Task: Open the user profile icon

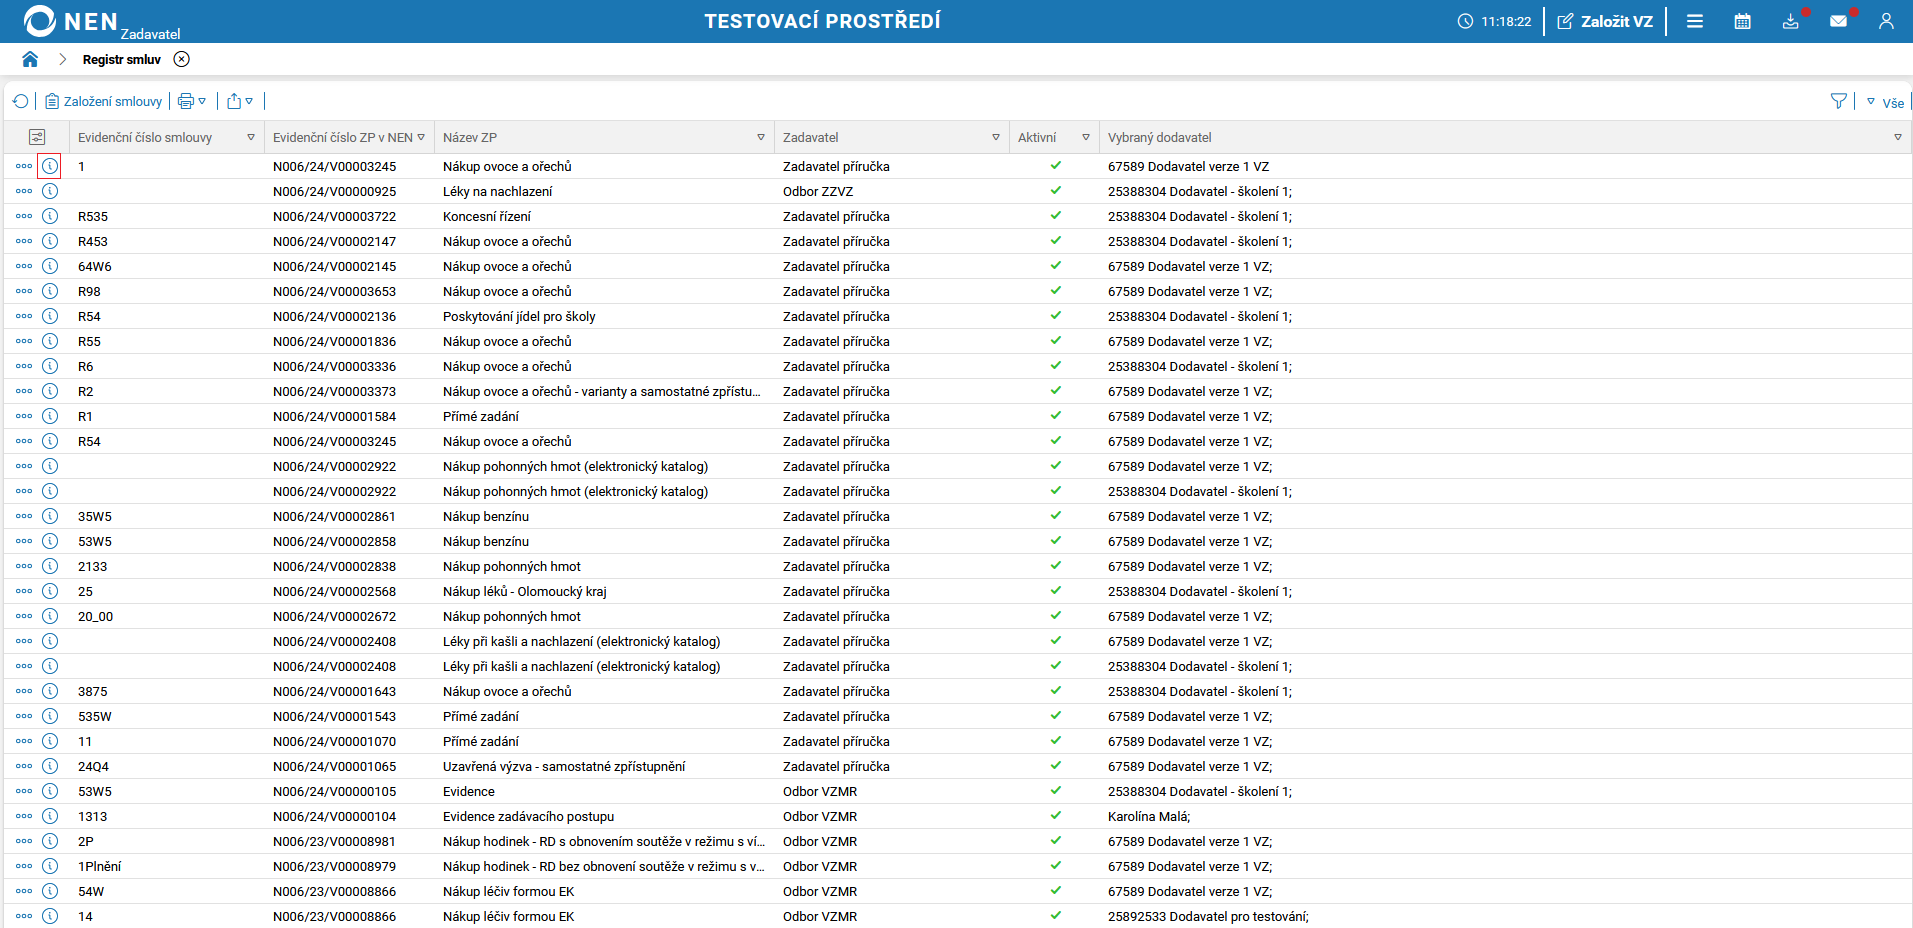Action: click(1886, 20)
